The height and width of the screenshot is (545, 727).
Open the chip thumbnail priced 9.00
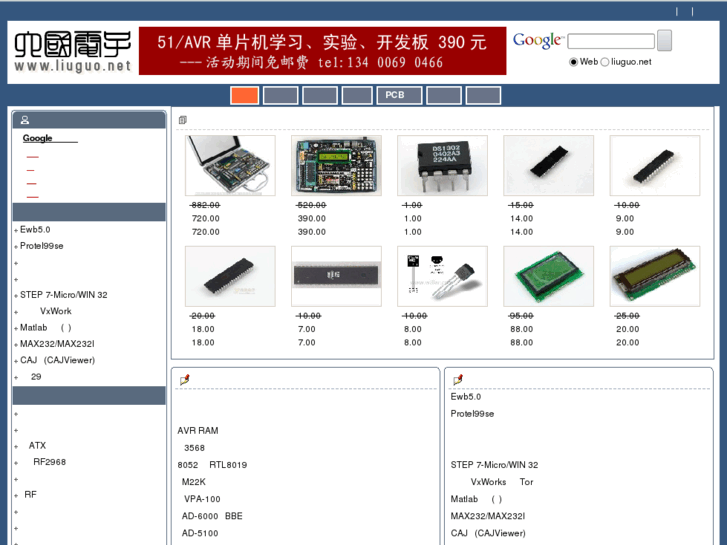click(x=655, y=165)
